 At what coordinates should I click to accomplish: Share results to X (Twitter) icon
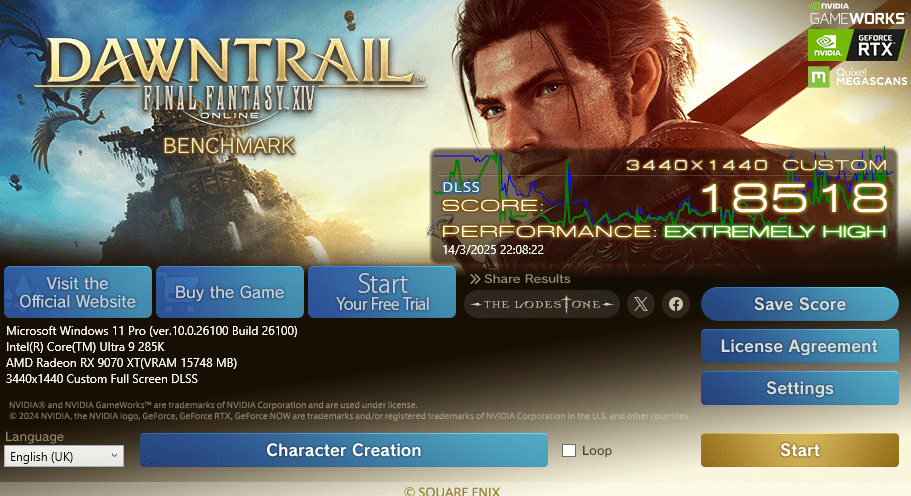coord(641,304)
